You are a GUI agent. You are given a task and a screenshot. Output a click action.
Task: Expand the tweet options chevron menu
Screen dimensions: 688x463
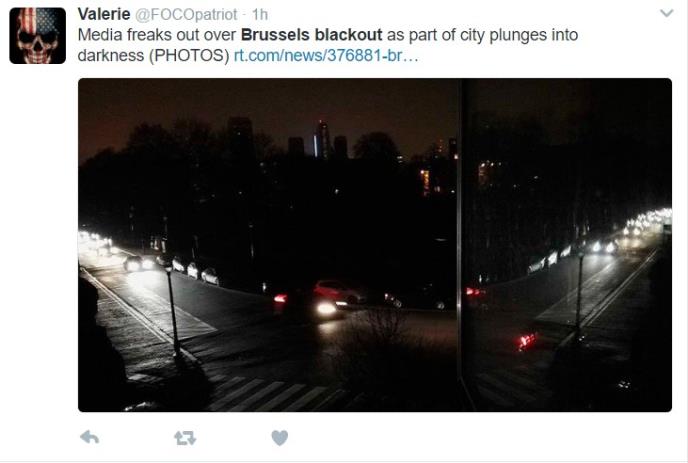pyautogui.click(x=666, y=13)
